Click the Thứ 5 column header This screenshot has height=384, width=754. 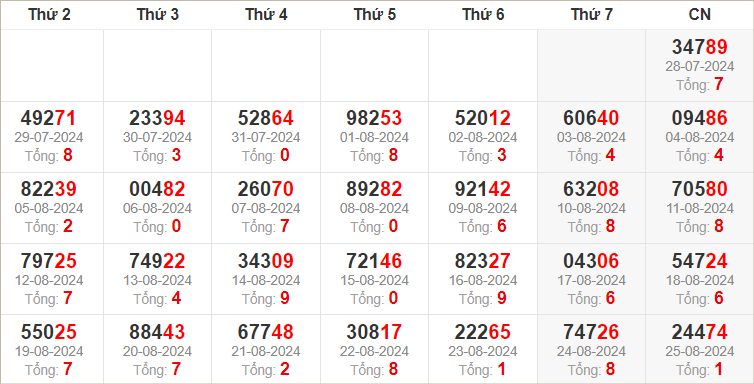[375, 14]
